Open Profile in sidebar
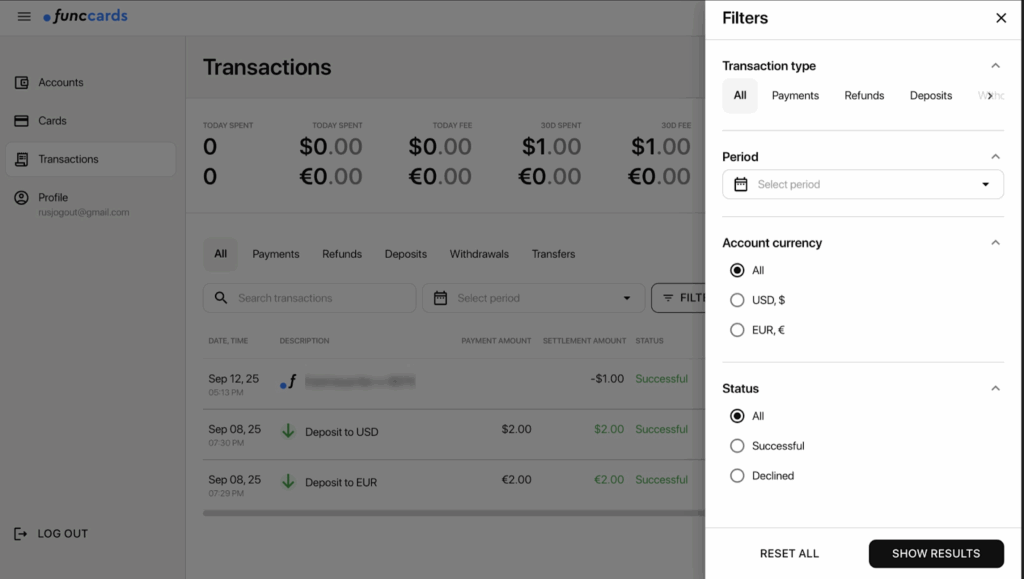1024x579 pixels. (x=91, y=204)
